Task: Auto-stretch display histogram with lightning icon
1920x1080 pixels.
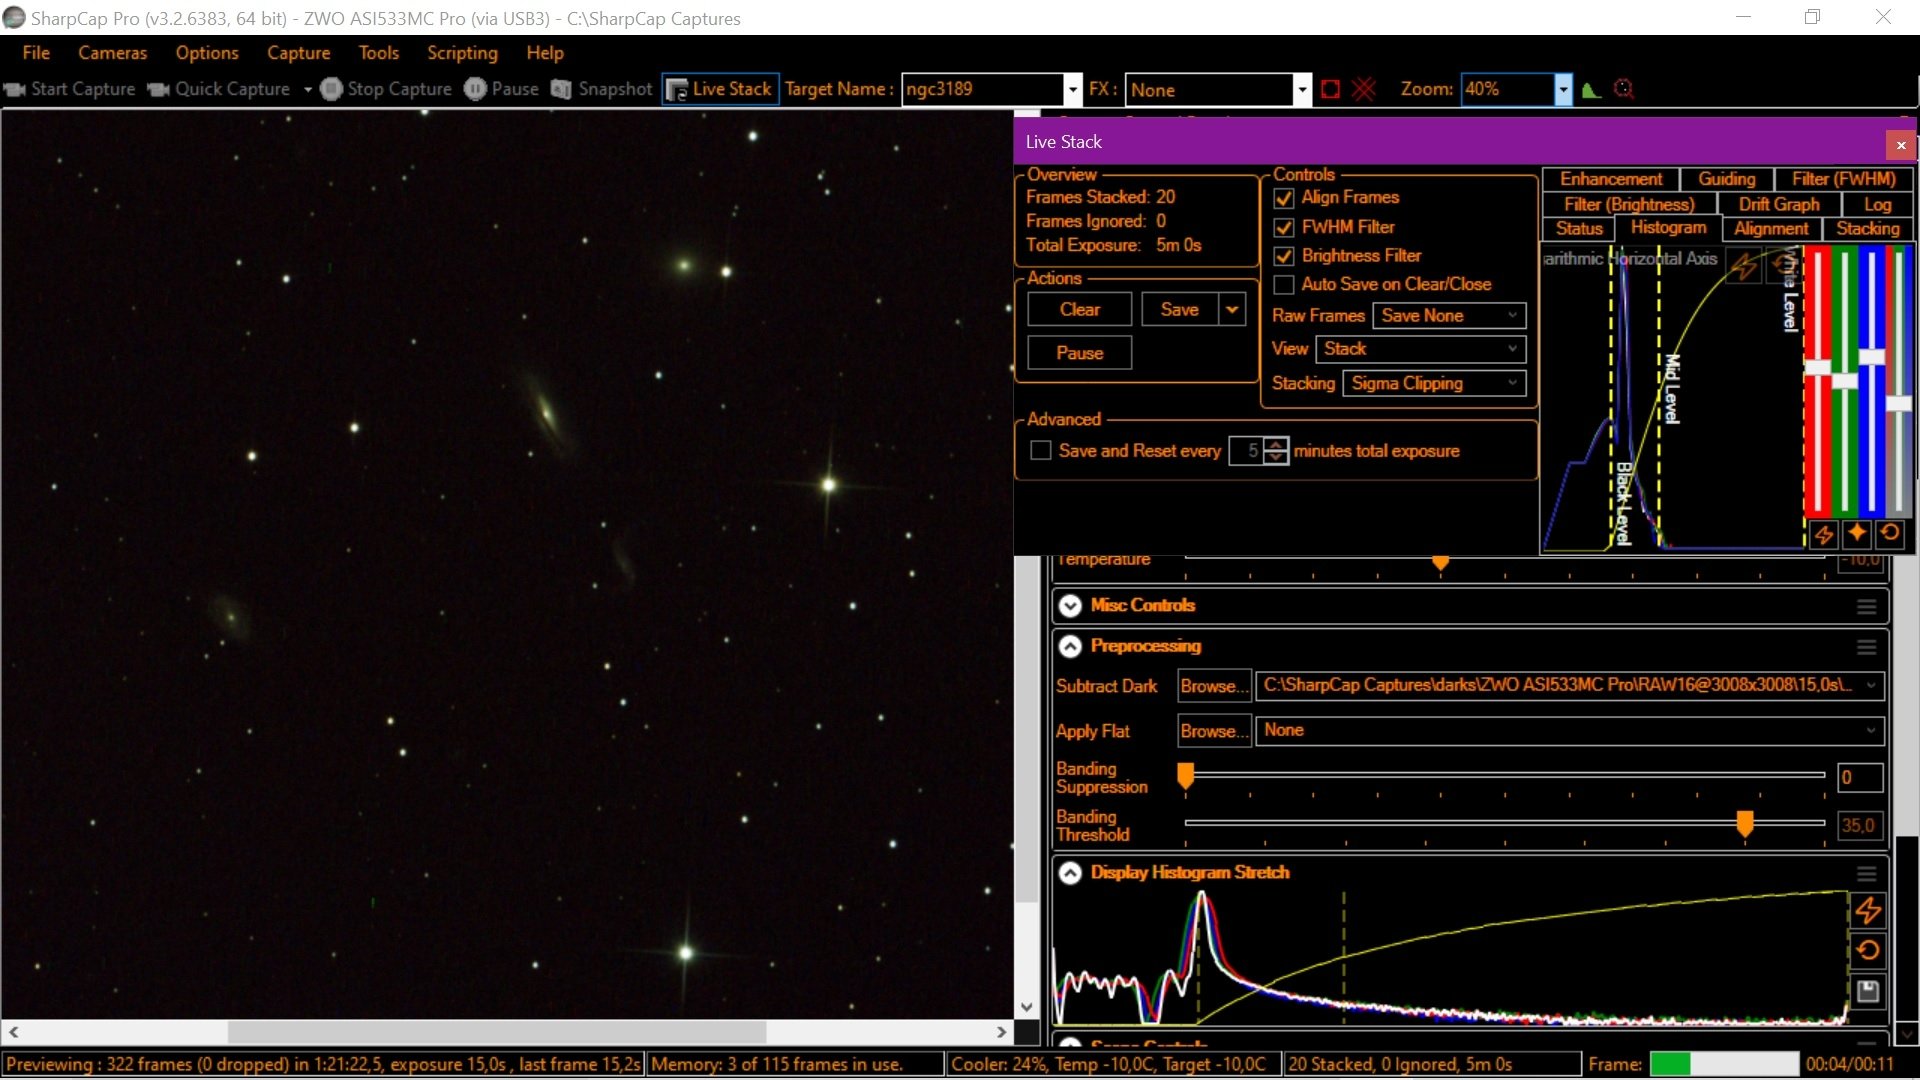Action: [x=1868, y=911]
